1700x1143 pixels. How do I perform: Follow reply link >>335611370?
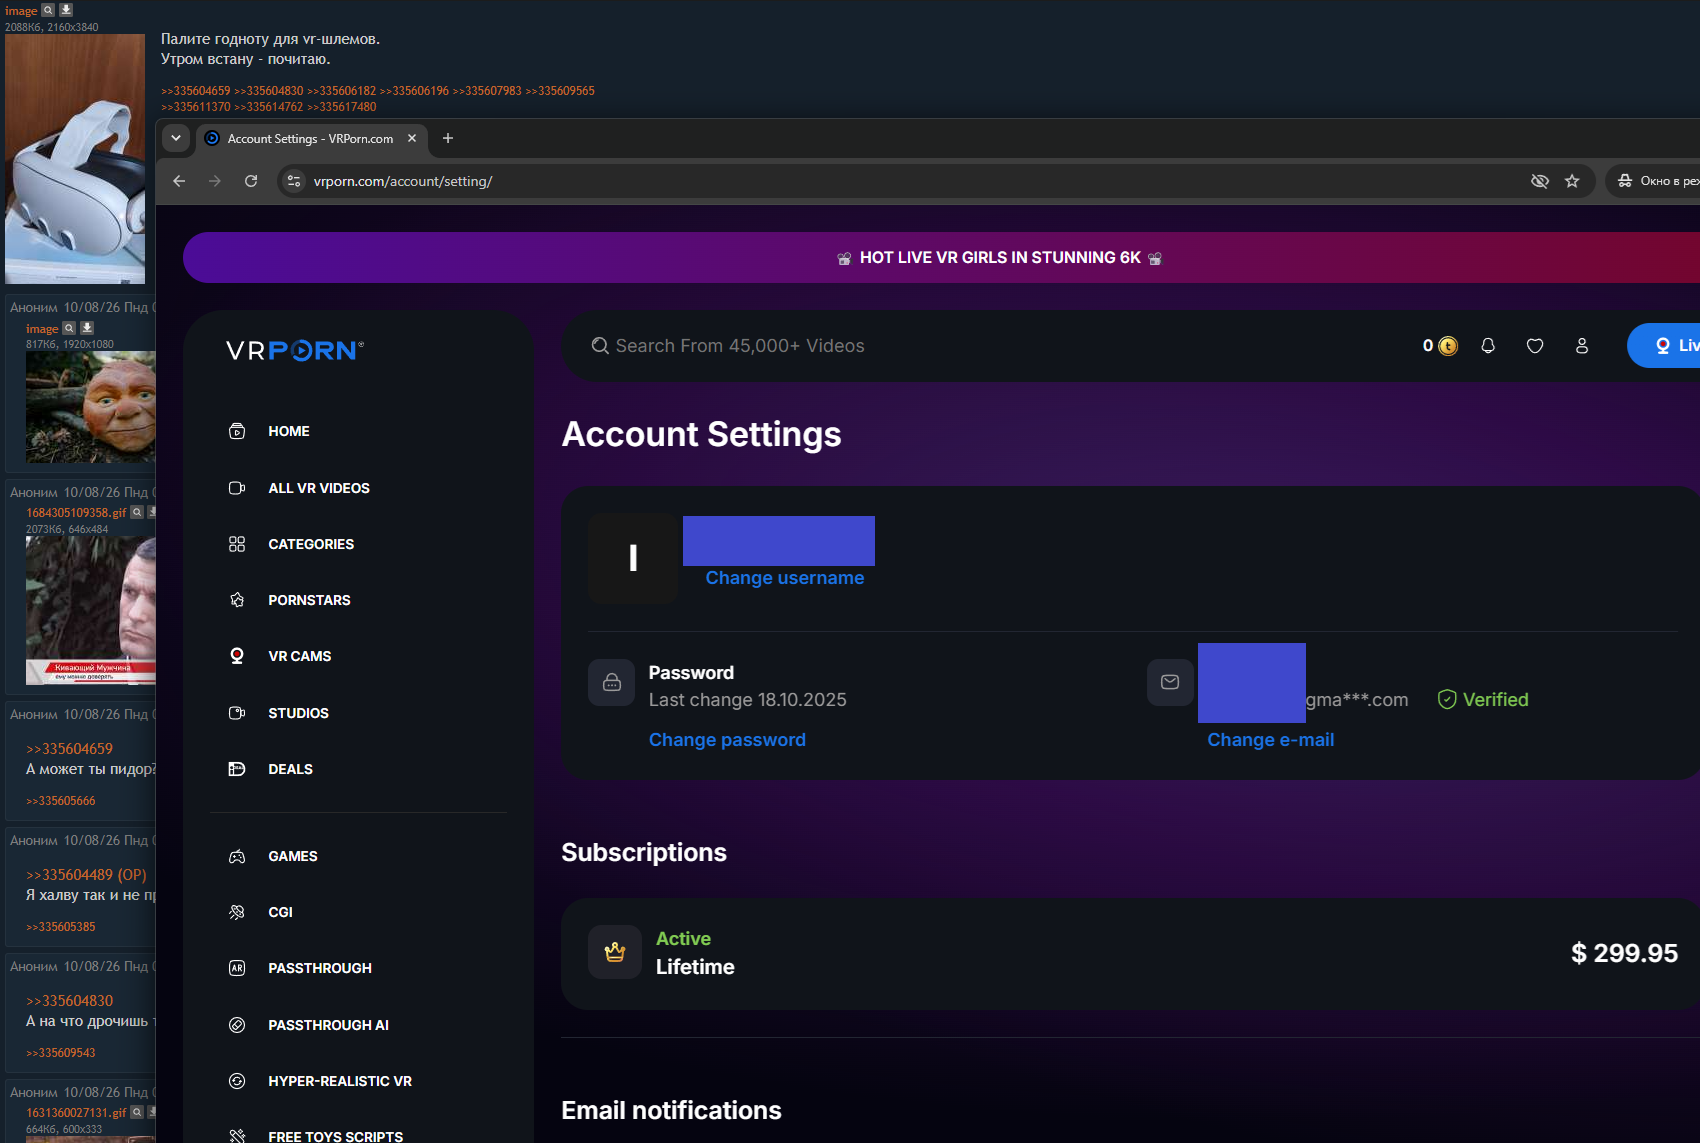tap(196, 107)
